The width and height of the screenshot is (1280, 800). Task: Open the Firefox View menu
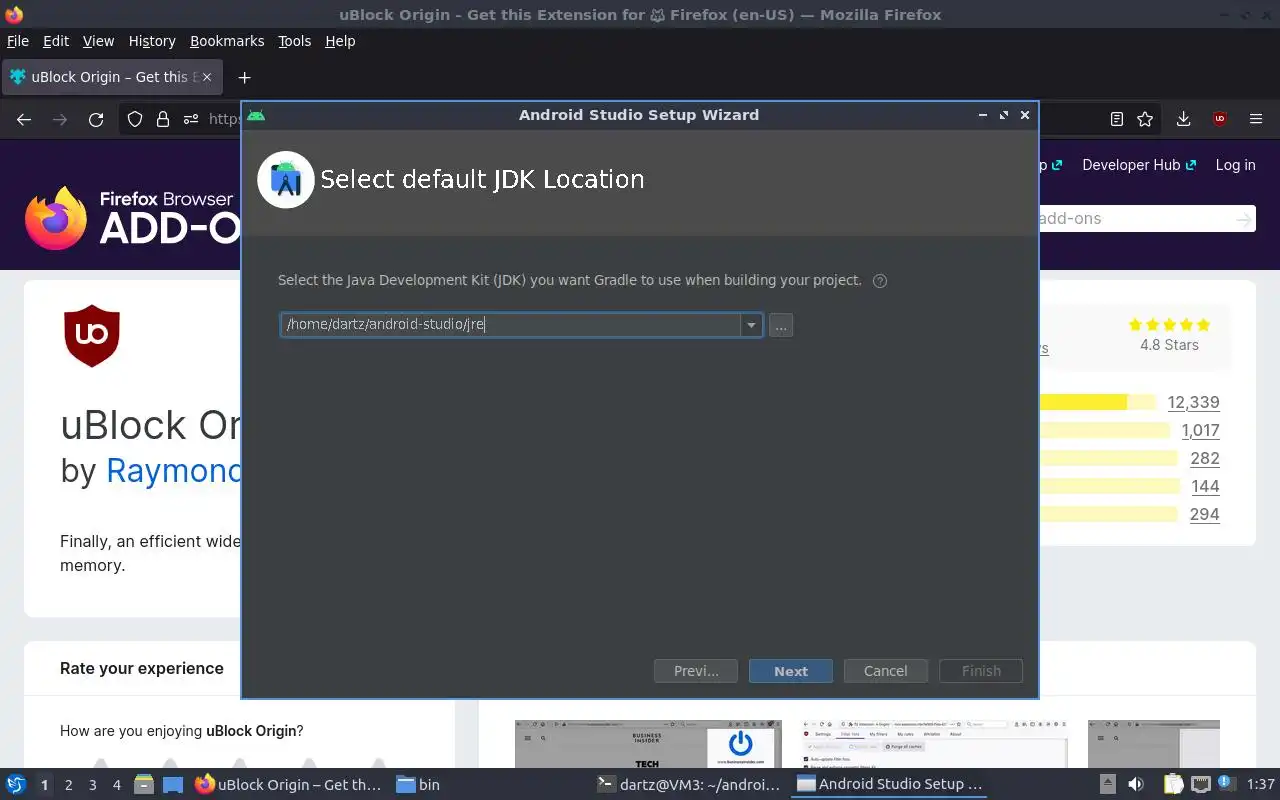coord(98,41)
